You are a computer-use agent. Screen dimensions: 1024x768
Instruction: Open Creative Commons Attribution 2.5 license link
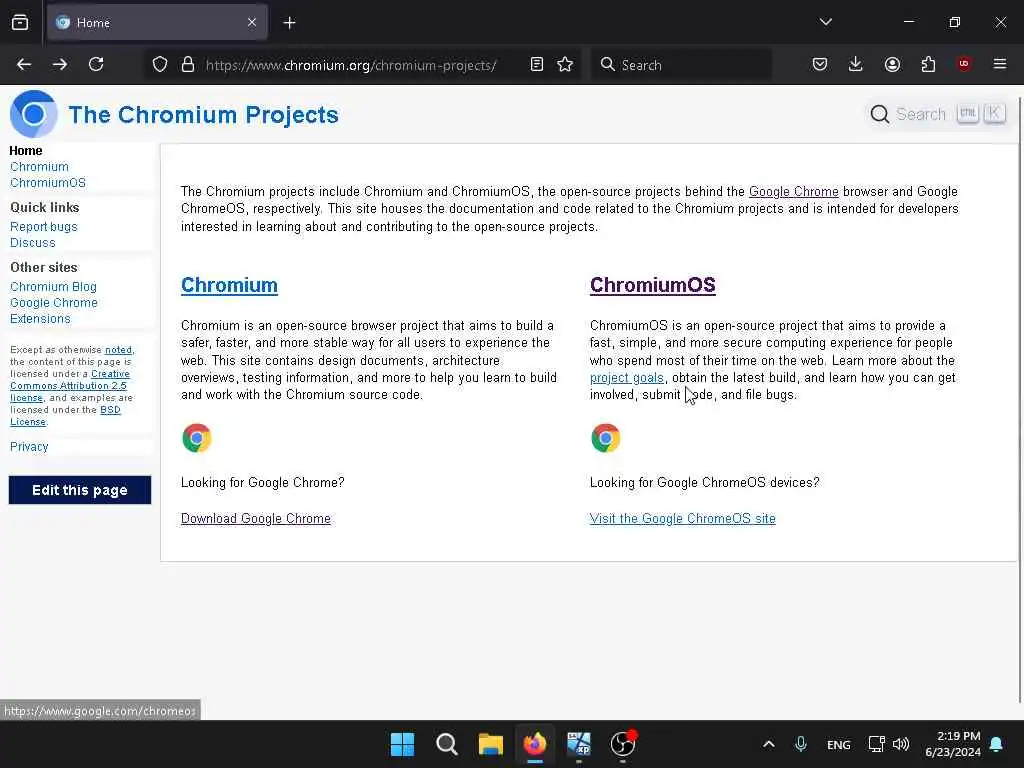[69, 386]
